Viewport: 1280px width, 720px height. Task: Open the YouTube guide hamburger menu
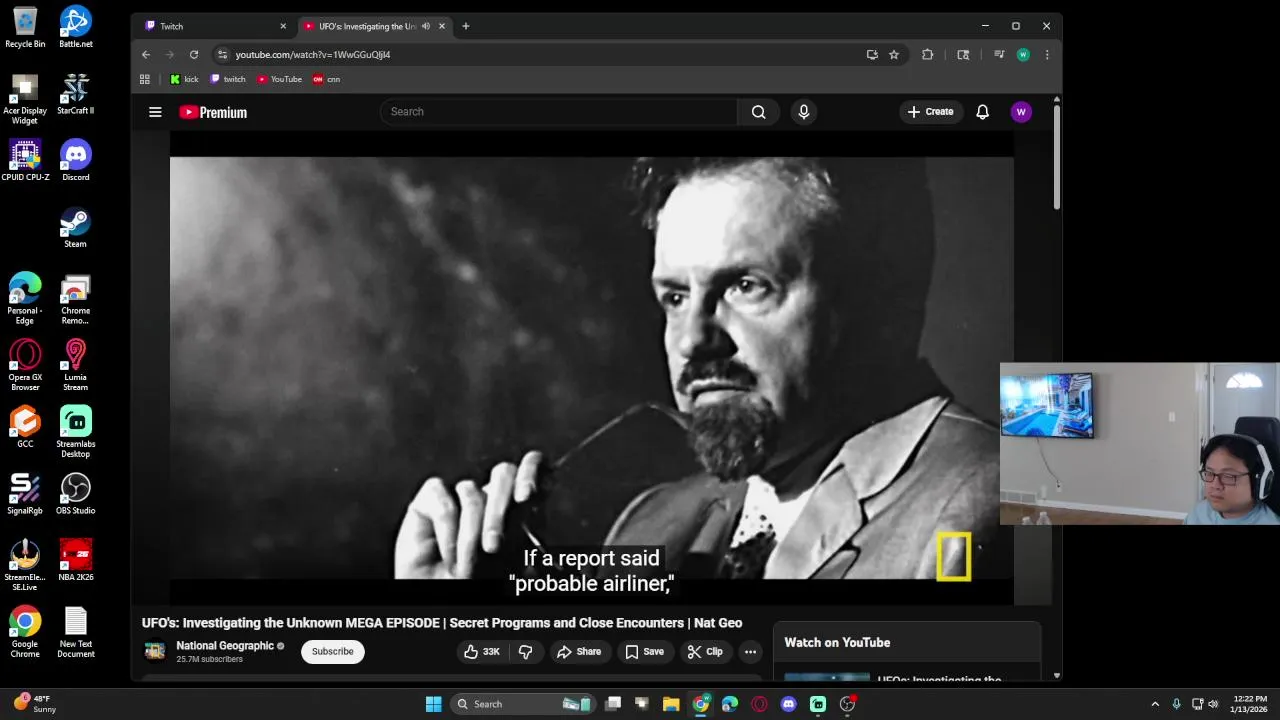coord(155,112)
